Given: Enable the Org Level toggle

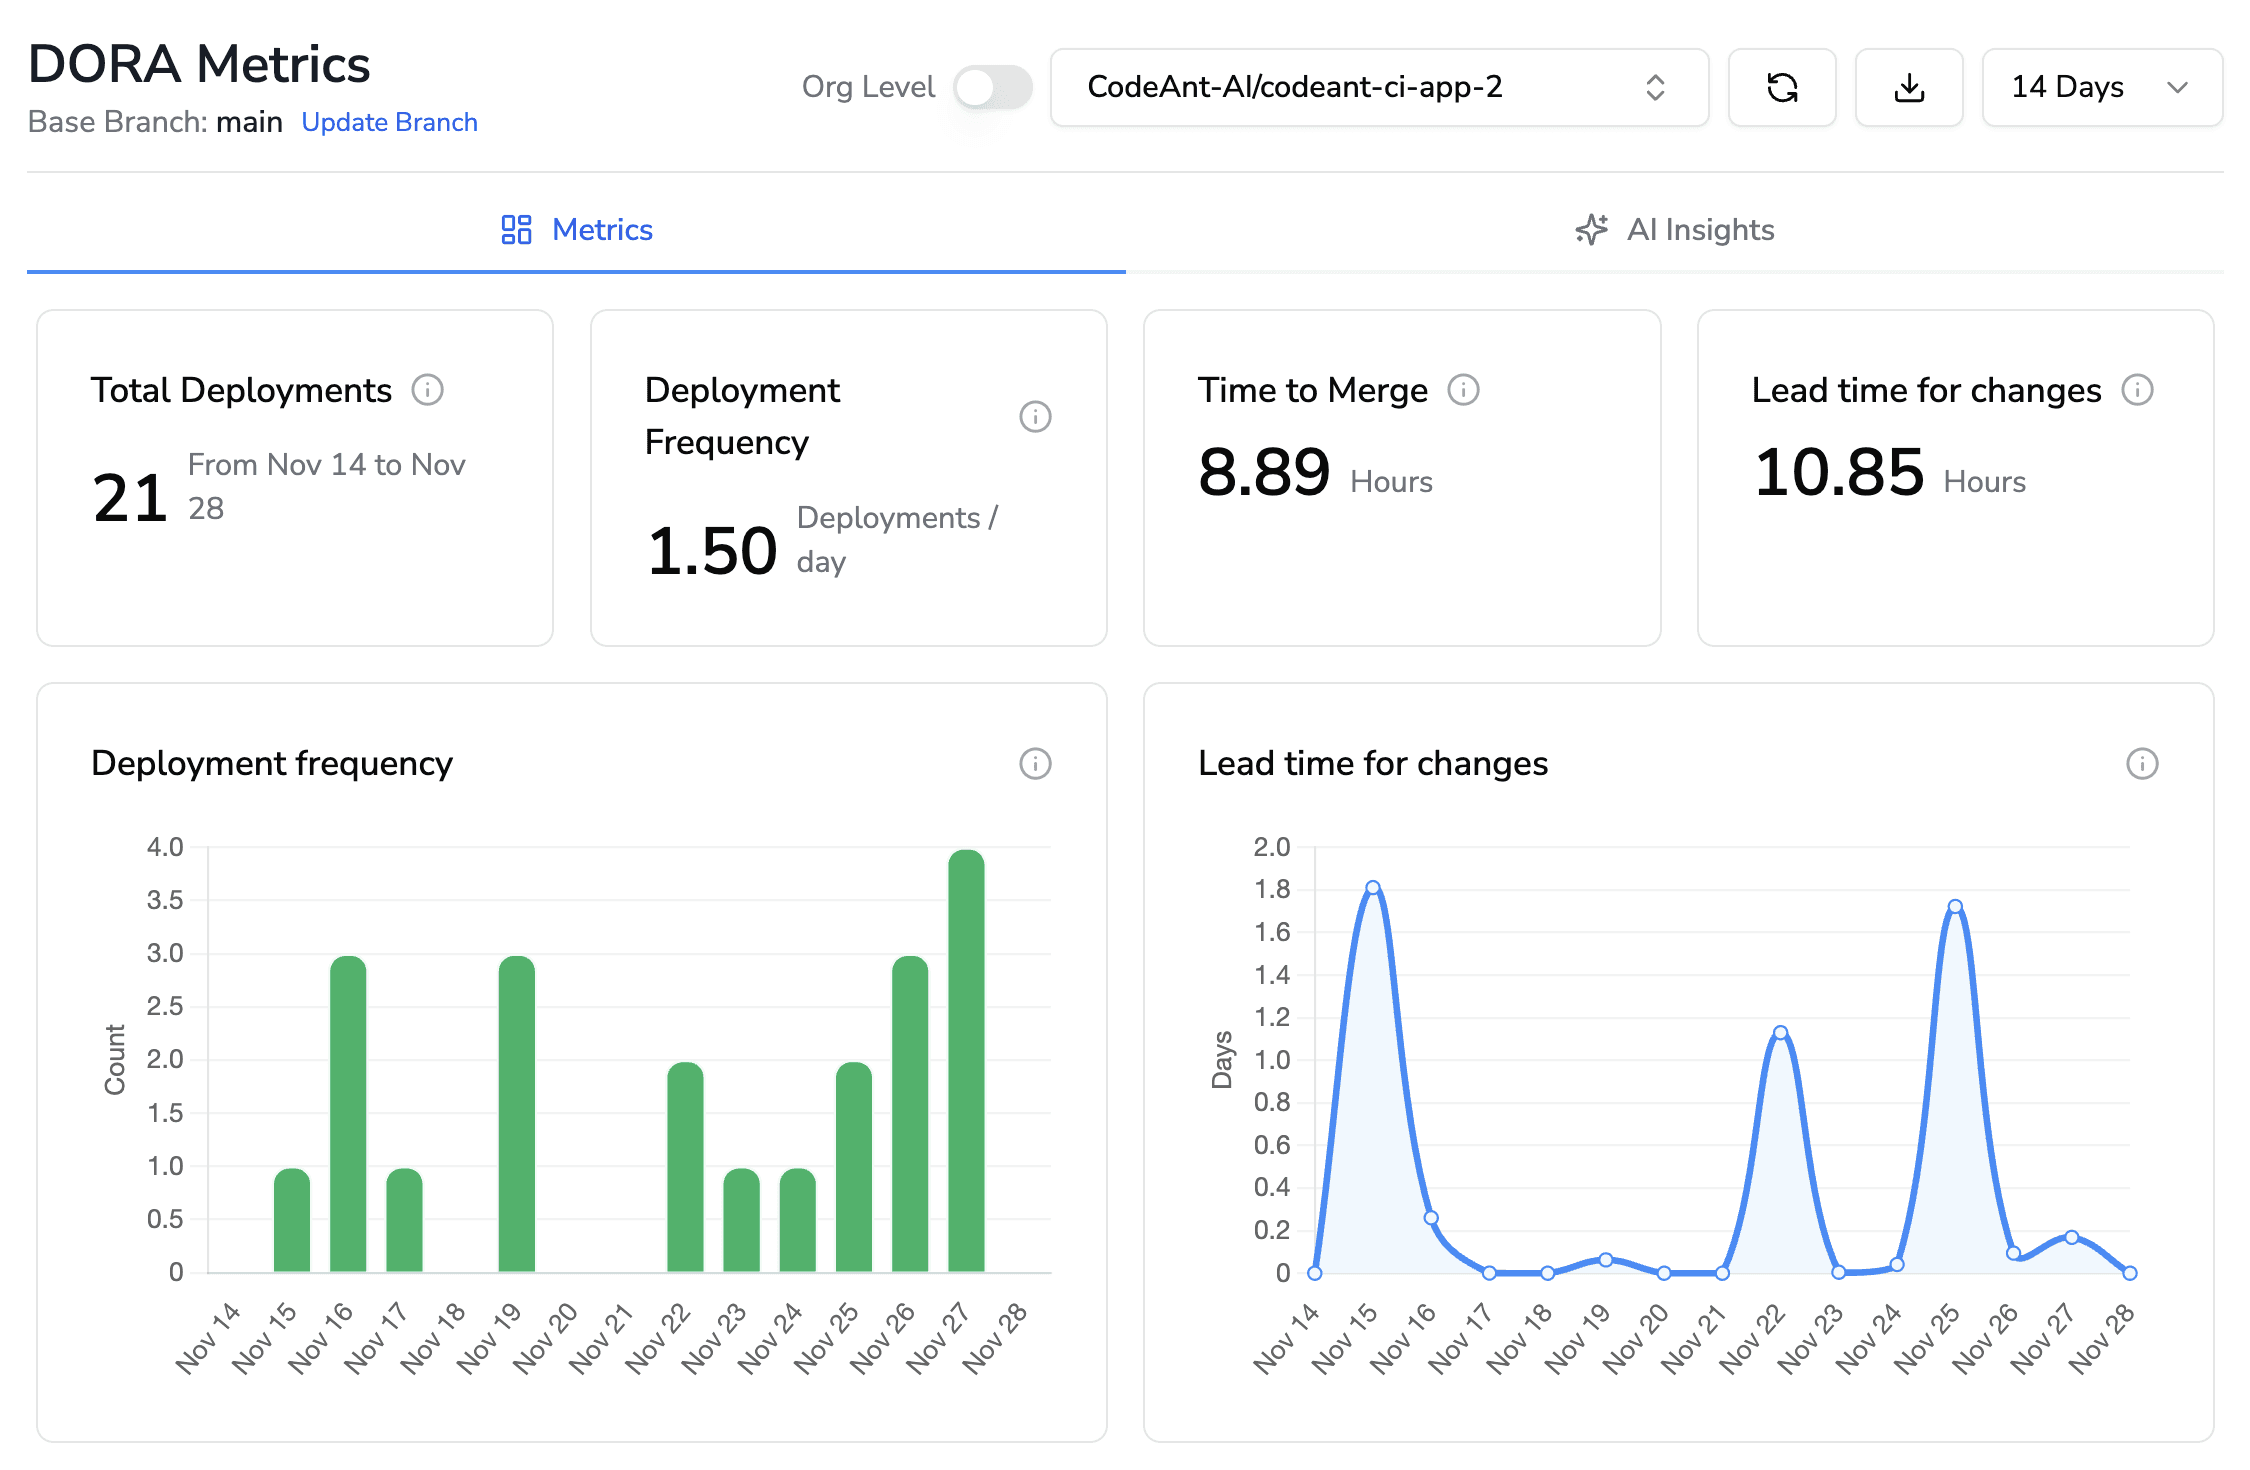Looking at the screenshot, I should click(x=992, y=87).
